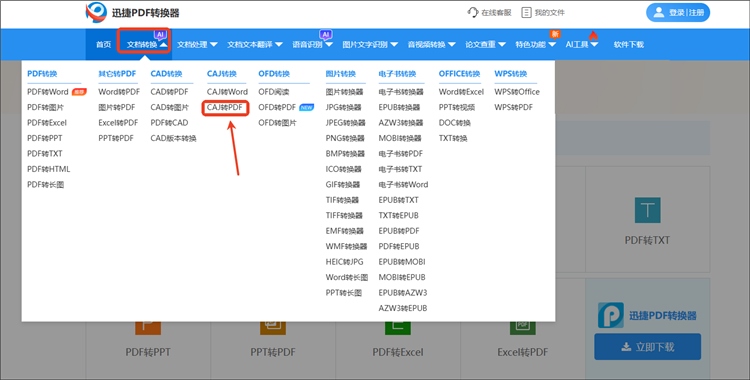Select PDF转长图 menu entry
This screenshot has width=750, height=380.
[x=45, y=184]
